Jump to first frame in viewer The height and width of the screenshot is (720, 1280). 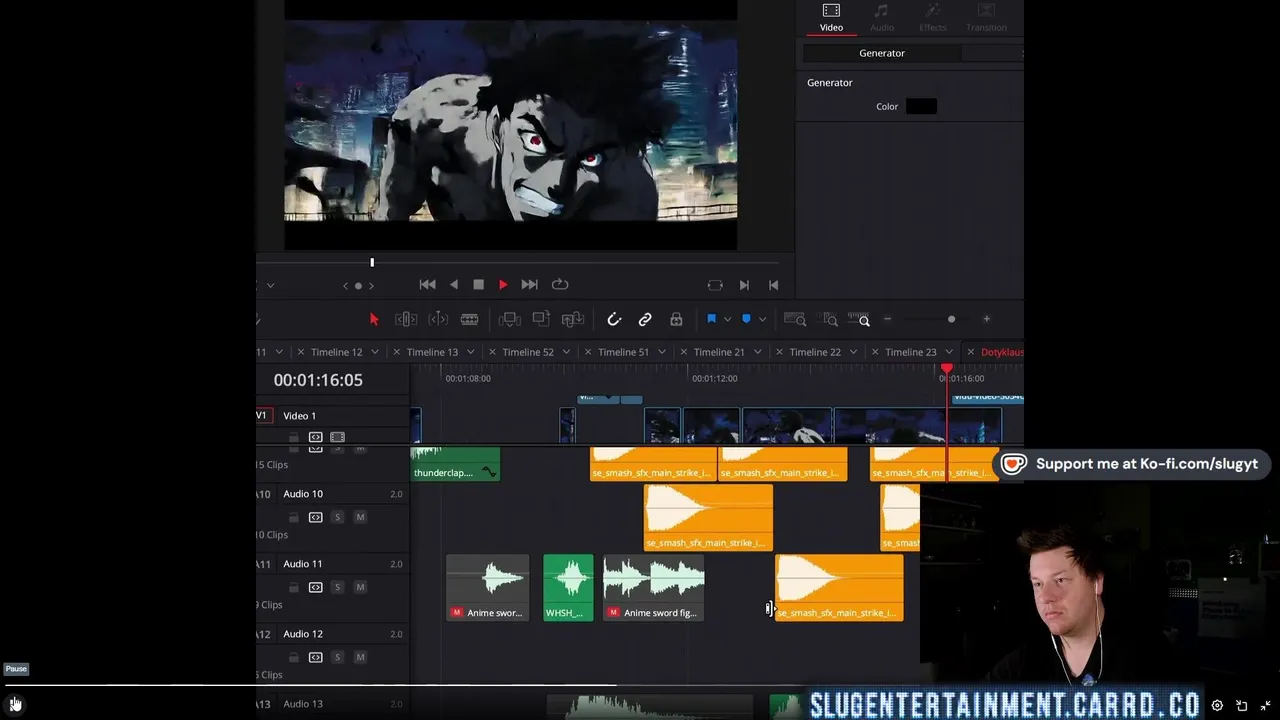(x=427, y=285)
